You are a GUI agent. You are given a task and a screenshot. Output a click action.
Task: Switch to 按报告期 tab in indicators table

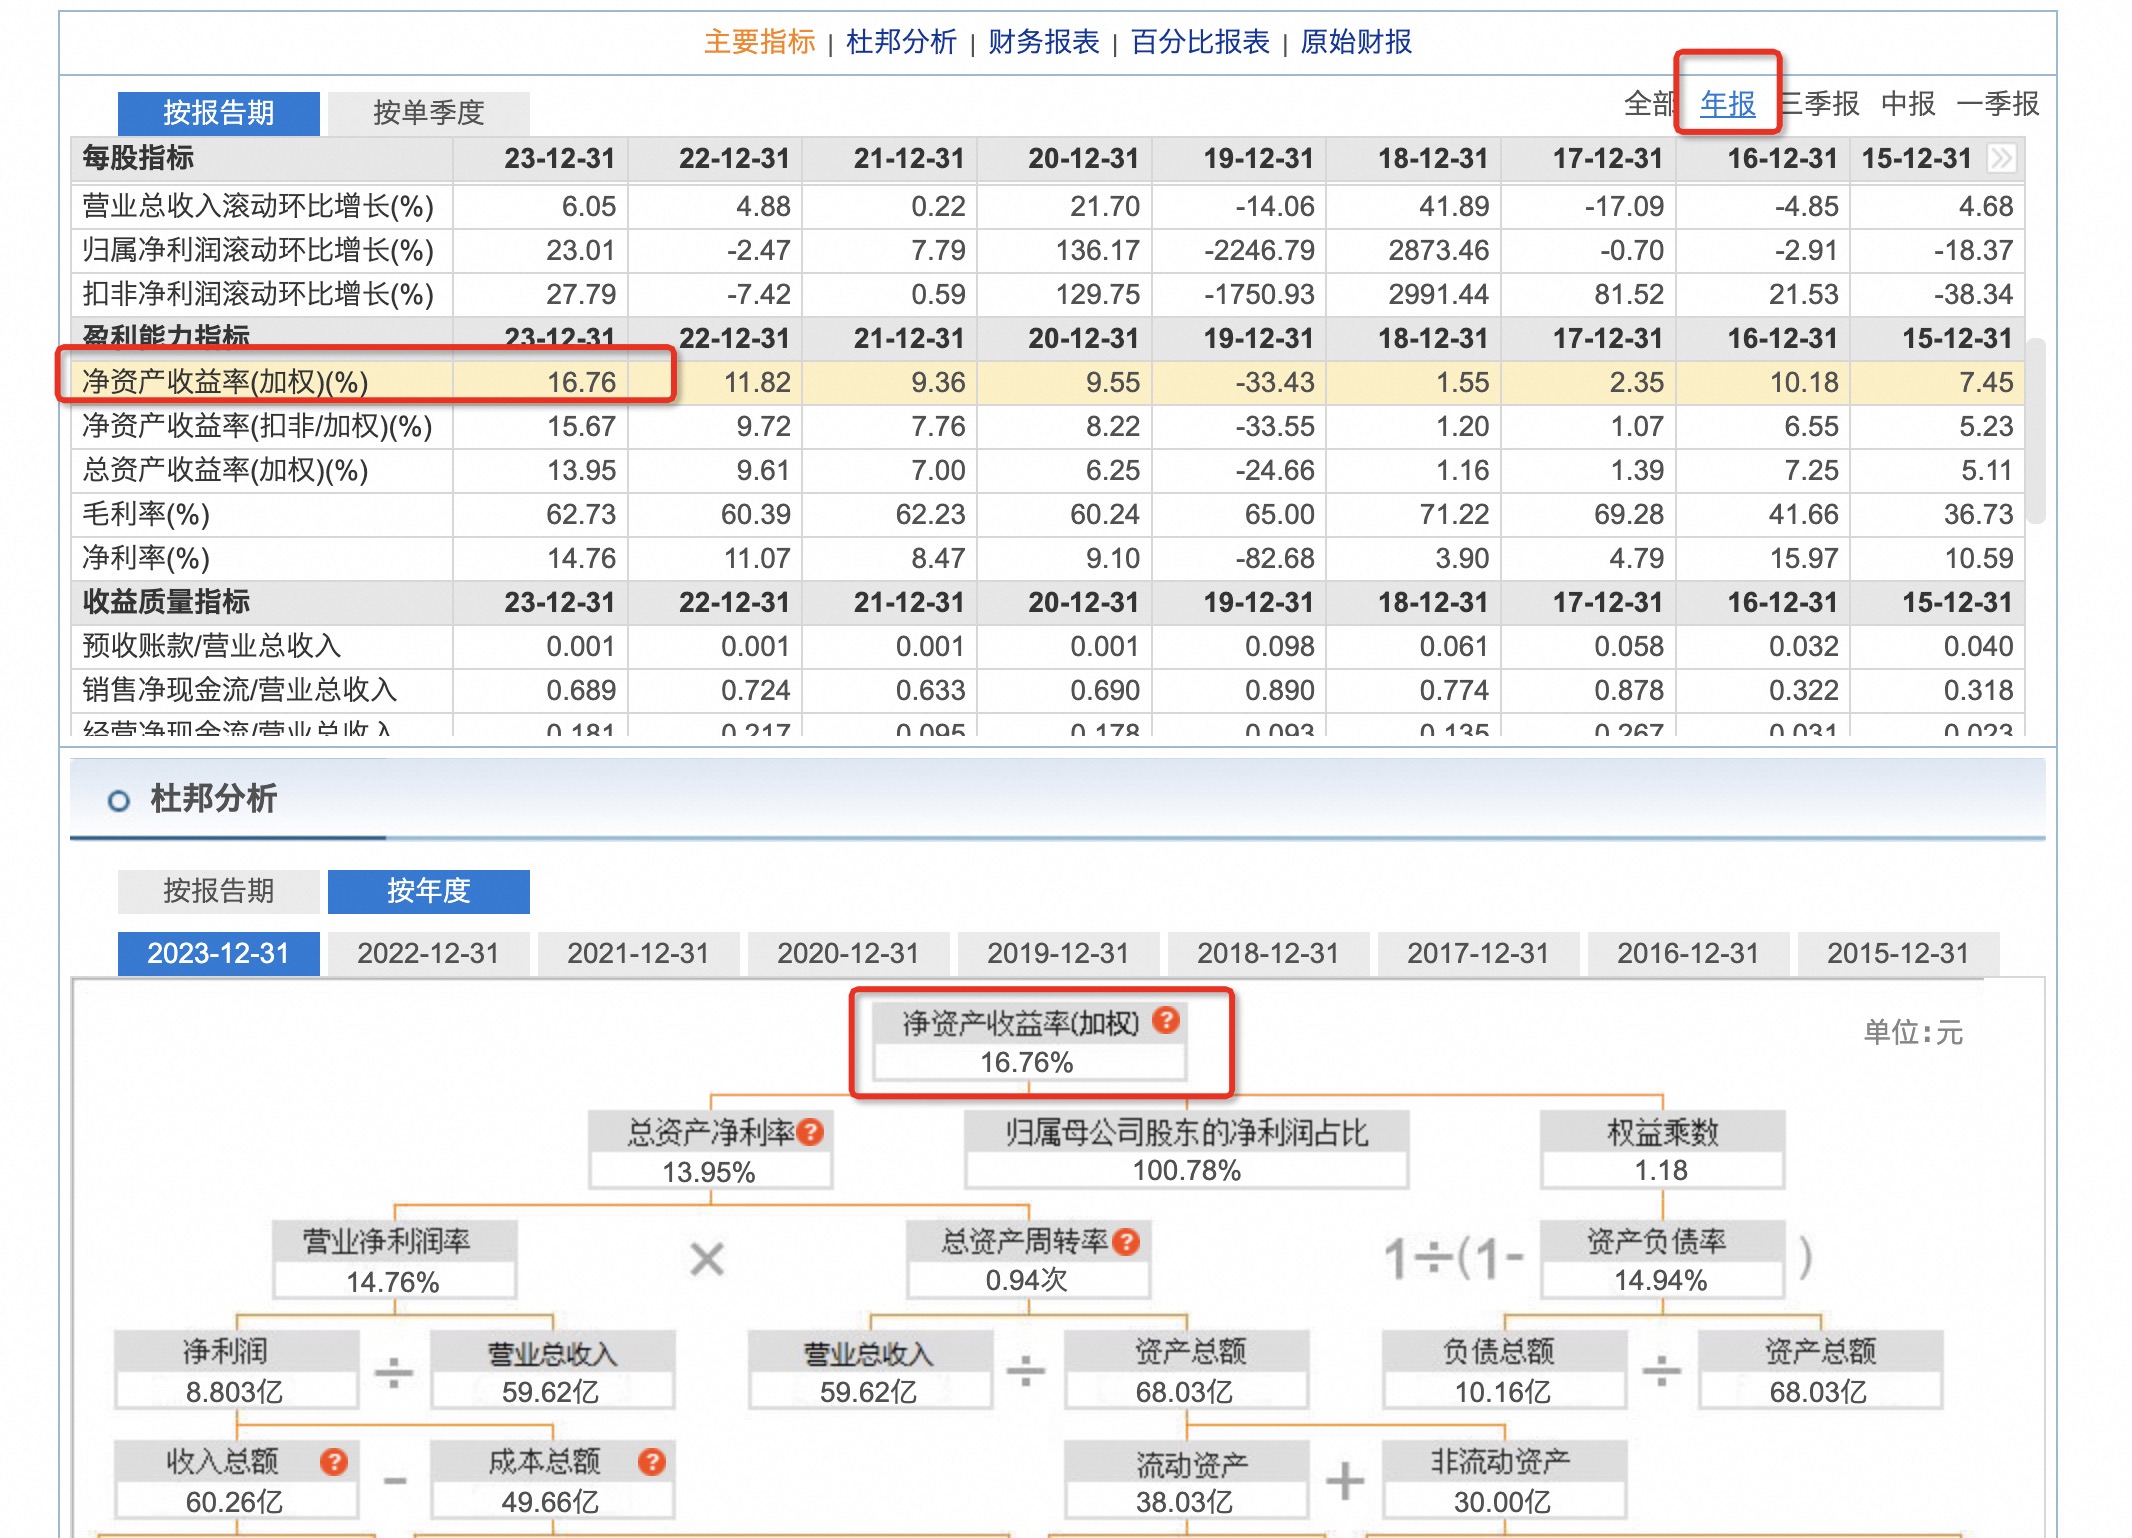[219, 113]
